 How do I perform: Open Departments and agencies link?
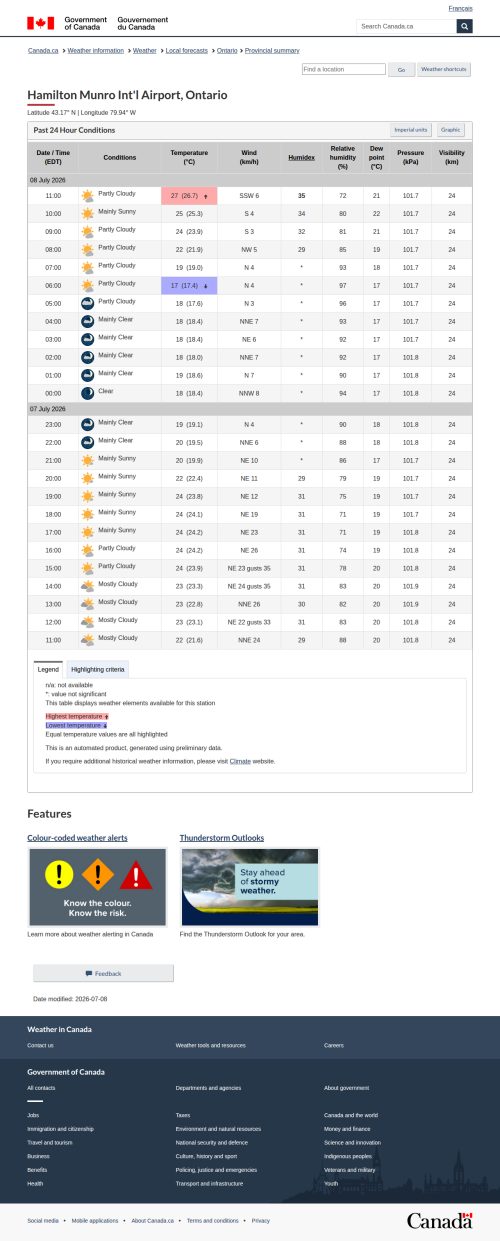click(208, 1088)
